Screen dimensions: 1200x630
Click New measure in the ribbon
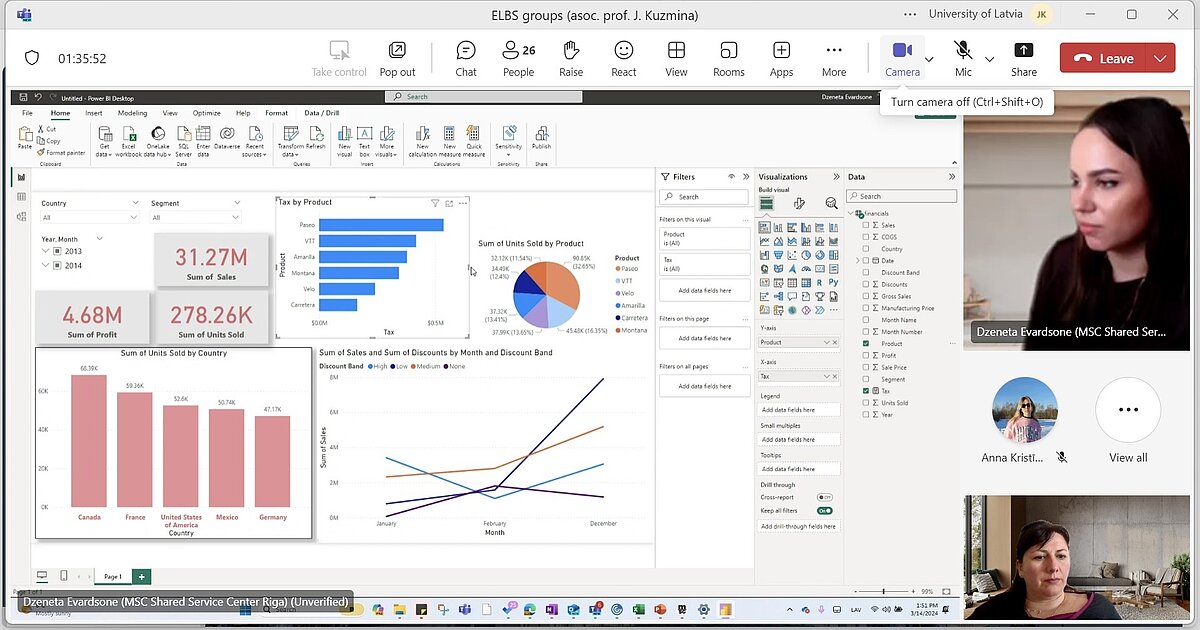tap(450, 140)
